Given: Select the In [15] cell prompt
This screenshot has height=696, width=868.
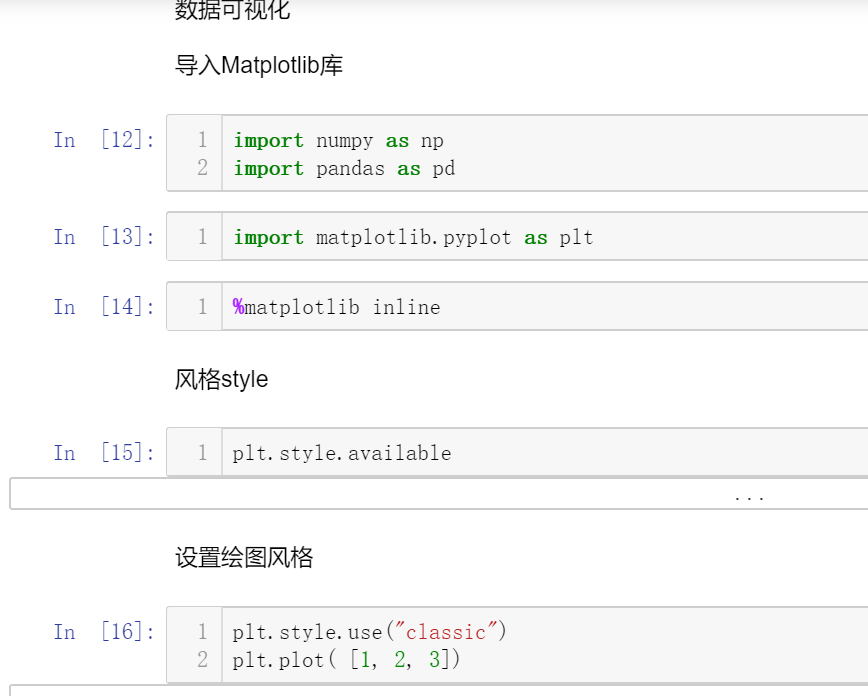Looking at the screenshot, I should pyautogui.click(x=104, y=453).
